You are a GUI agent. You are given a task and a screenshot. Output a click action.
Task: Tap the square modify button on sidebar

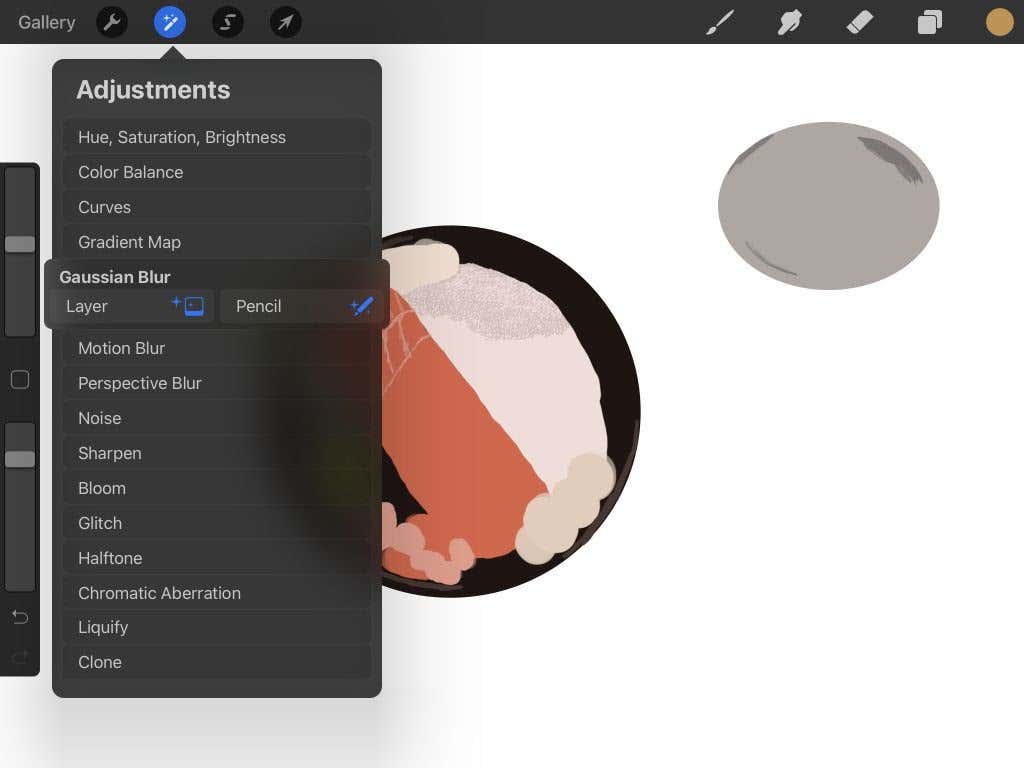coord(20,380)
